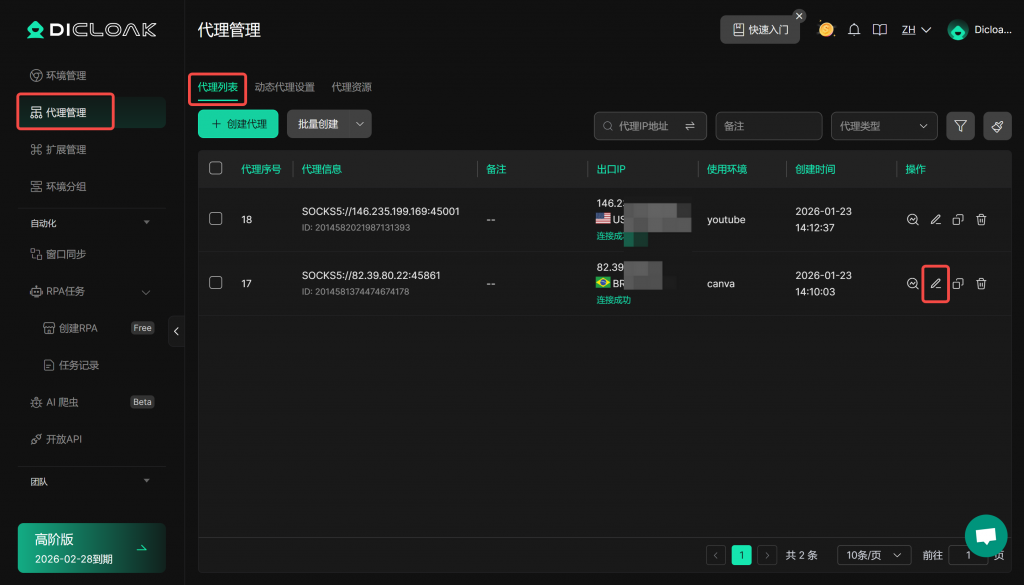The width and height of the screenshot is (1024, 585).
Task: Open the filter funnel icon
Action: [x=960, y=126]
